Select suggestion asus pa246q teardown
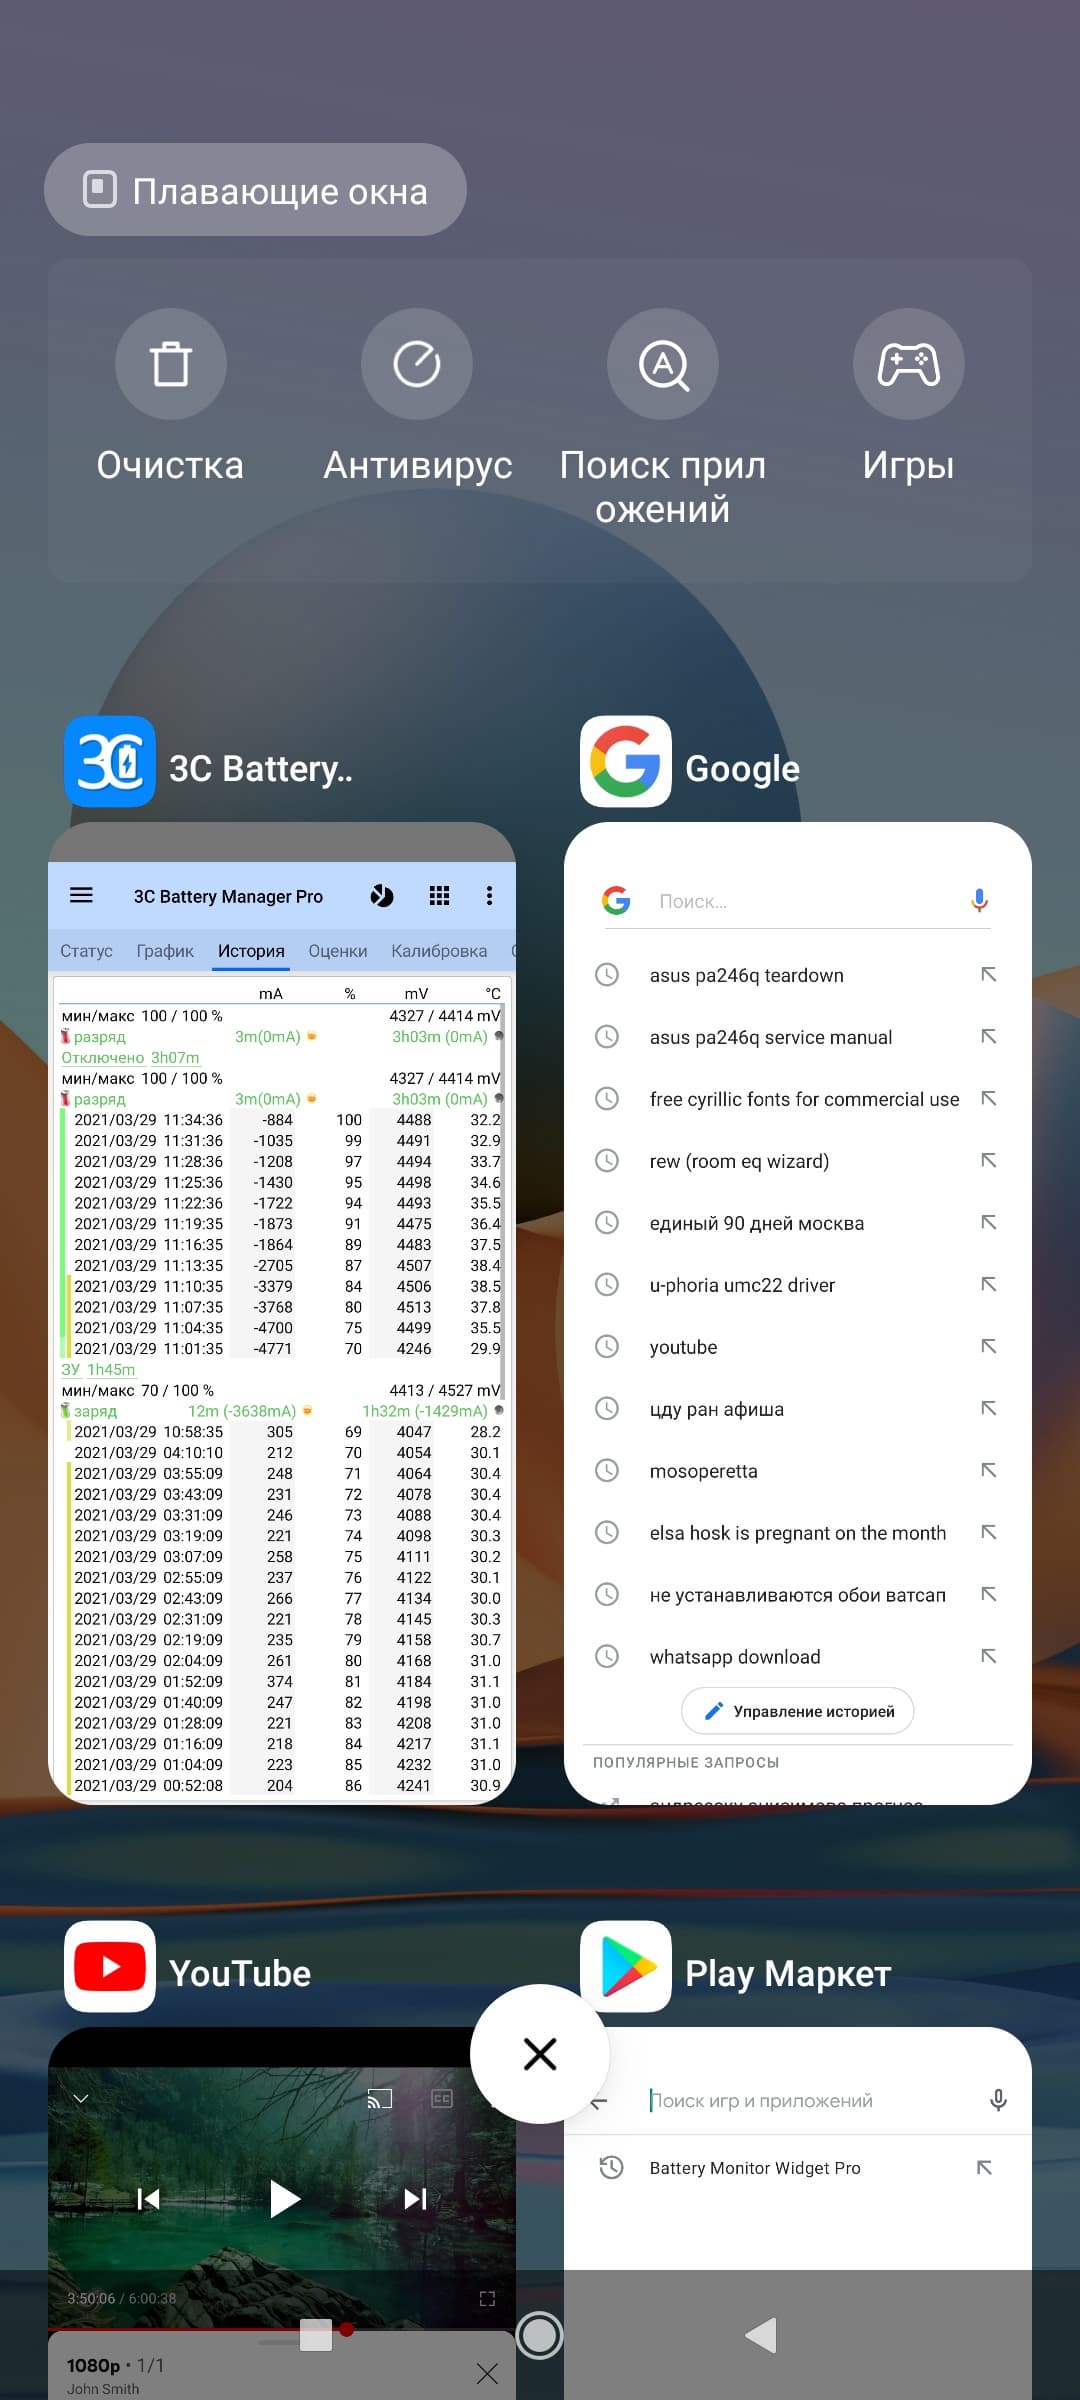 (747, 975)
